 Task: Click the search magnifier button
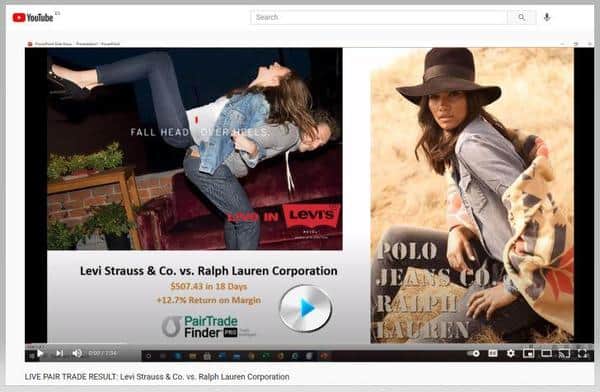tap(521, 17)
